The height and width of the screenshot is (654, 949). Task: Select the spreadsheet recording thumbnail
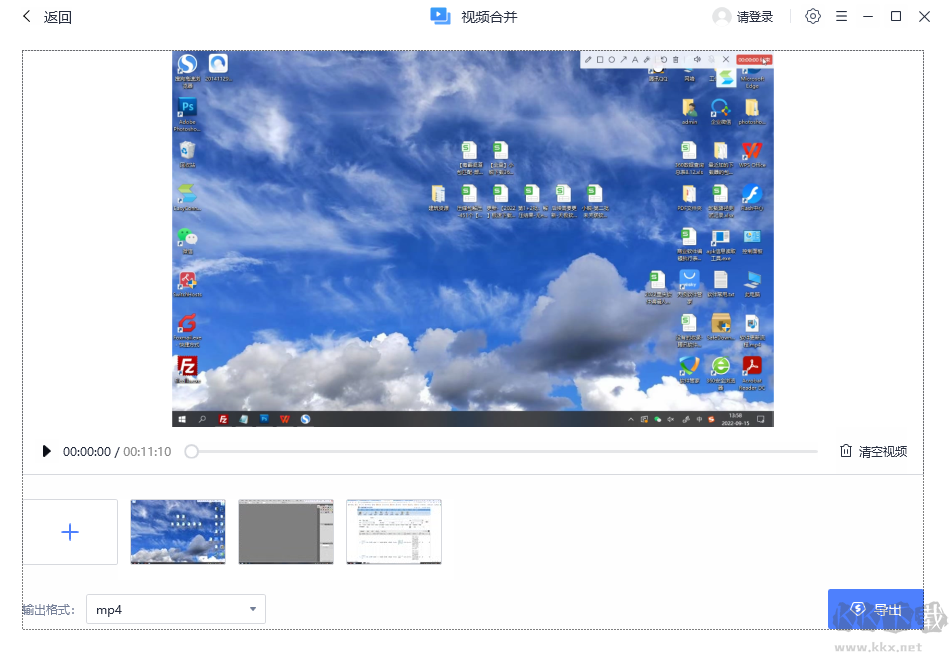click(x=393, y=531)
